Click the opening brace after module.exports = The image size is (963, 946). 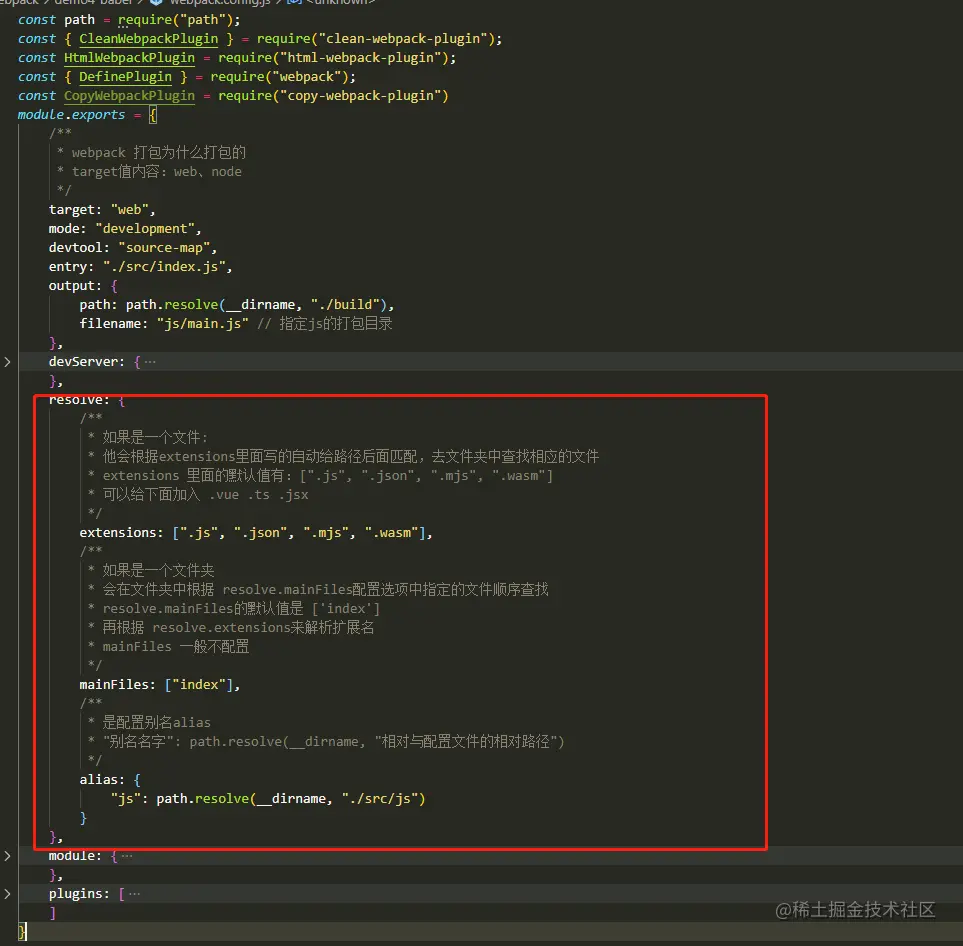[x=153, y=115]
